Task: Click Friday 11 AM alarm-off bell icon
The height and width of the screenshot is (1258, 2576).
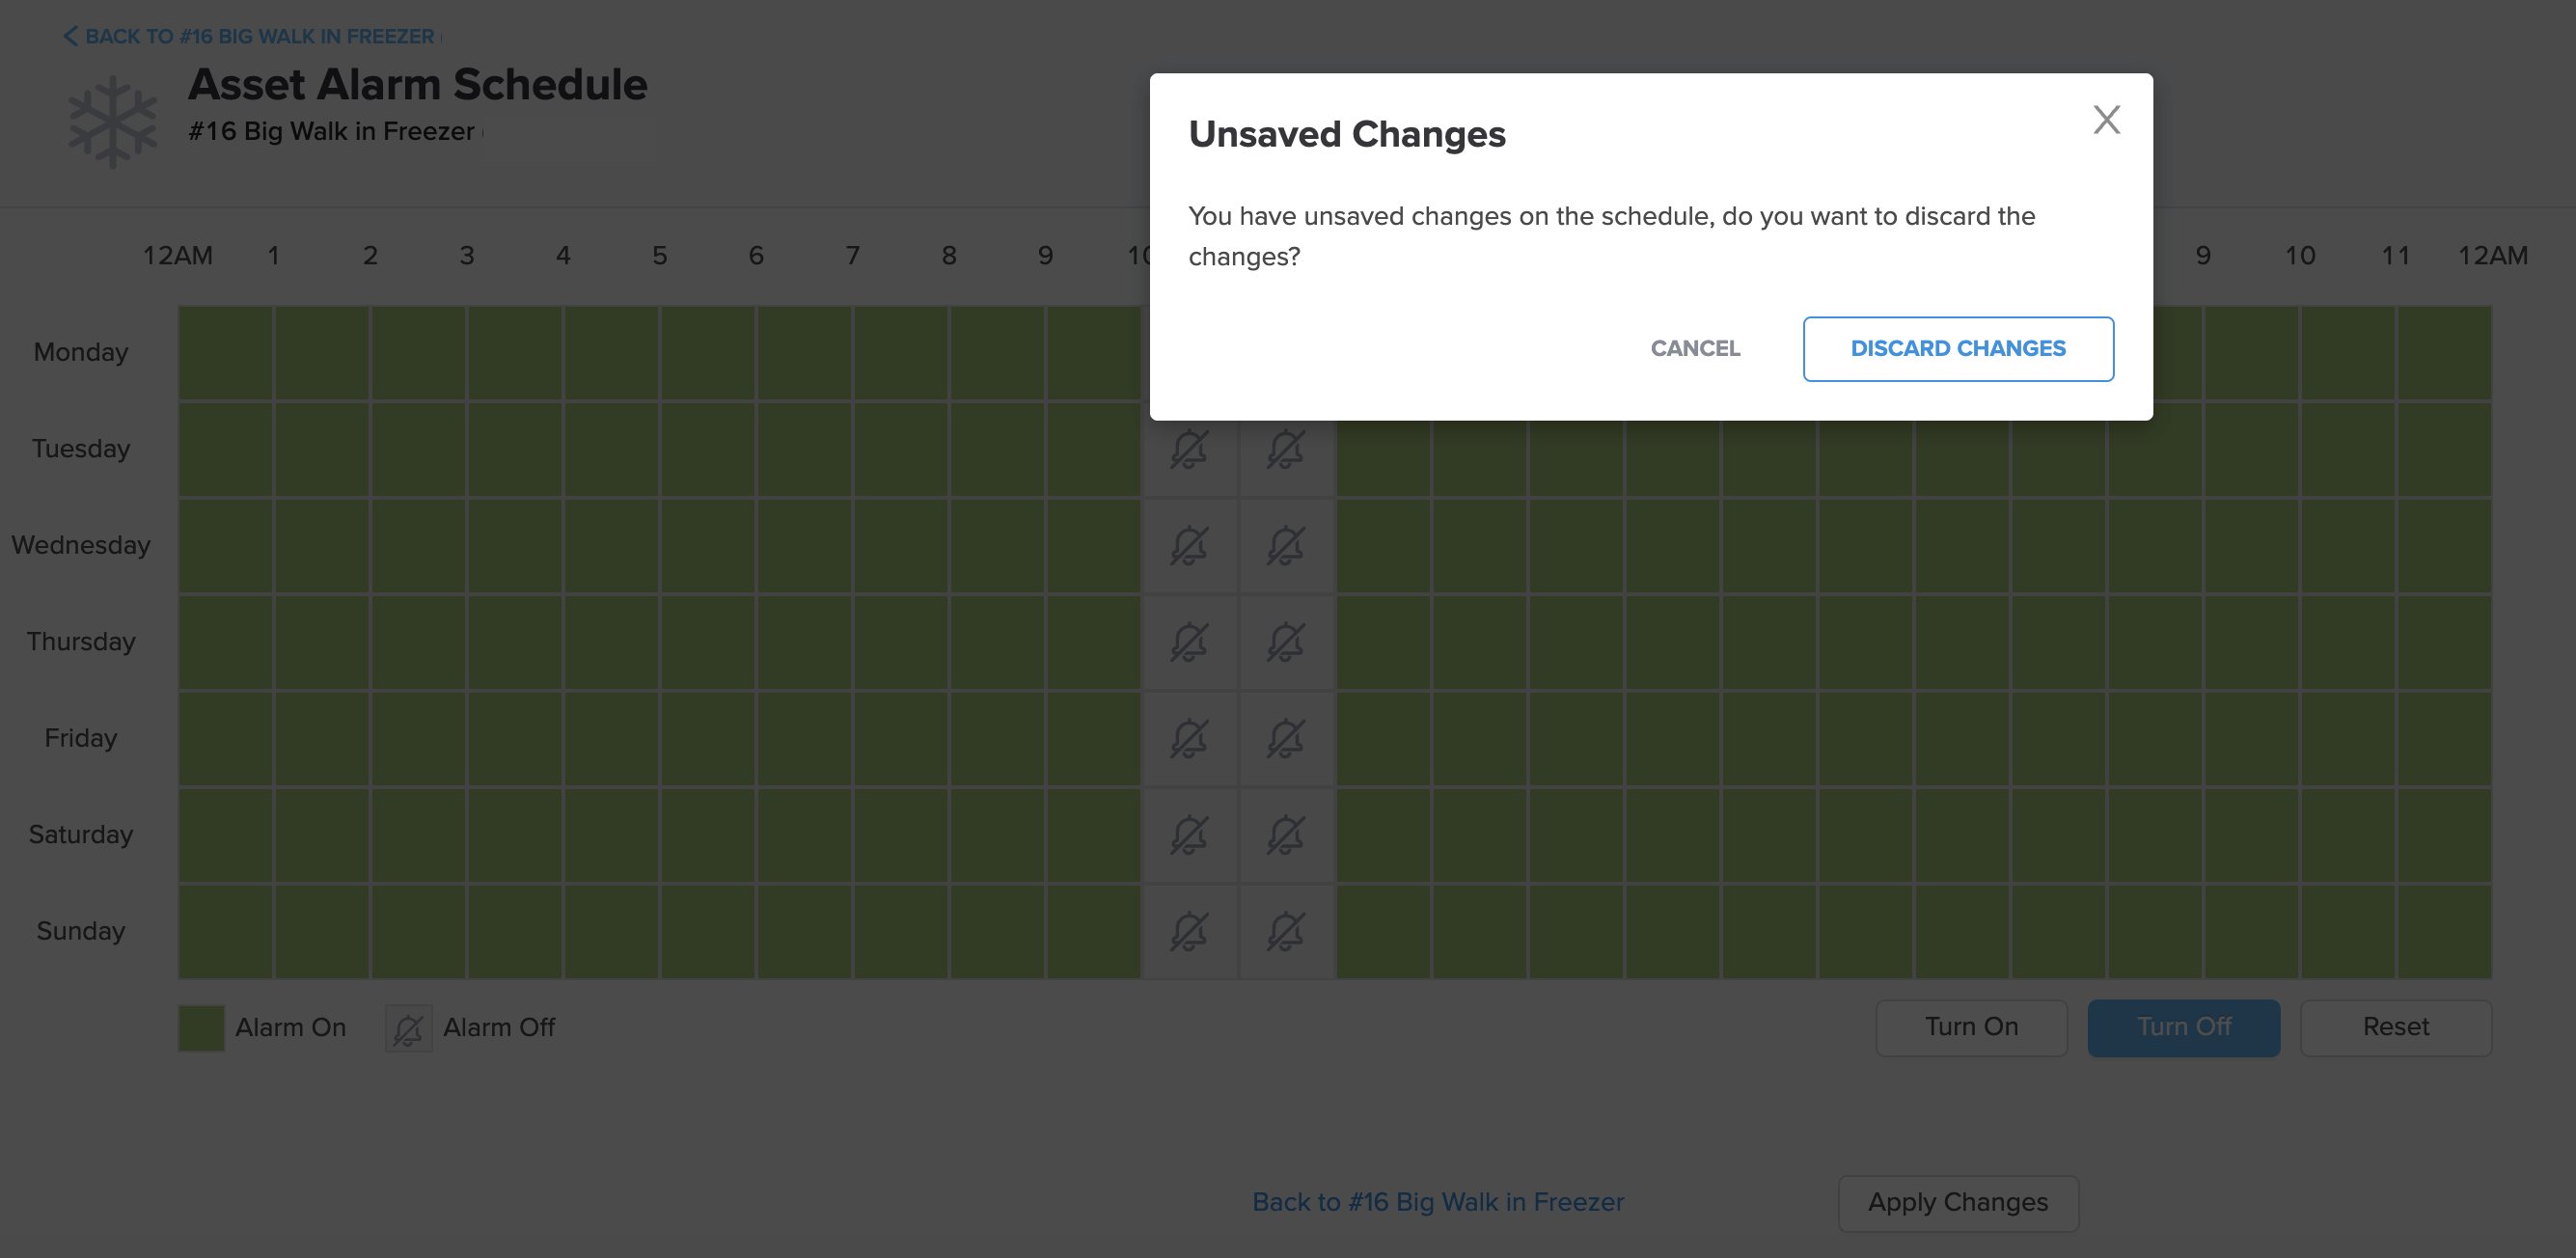Action: pos(1286,739)
